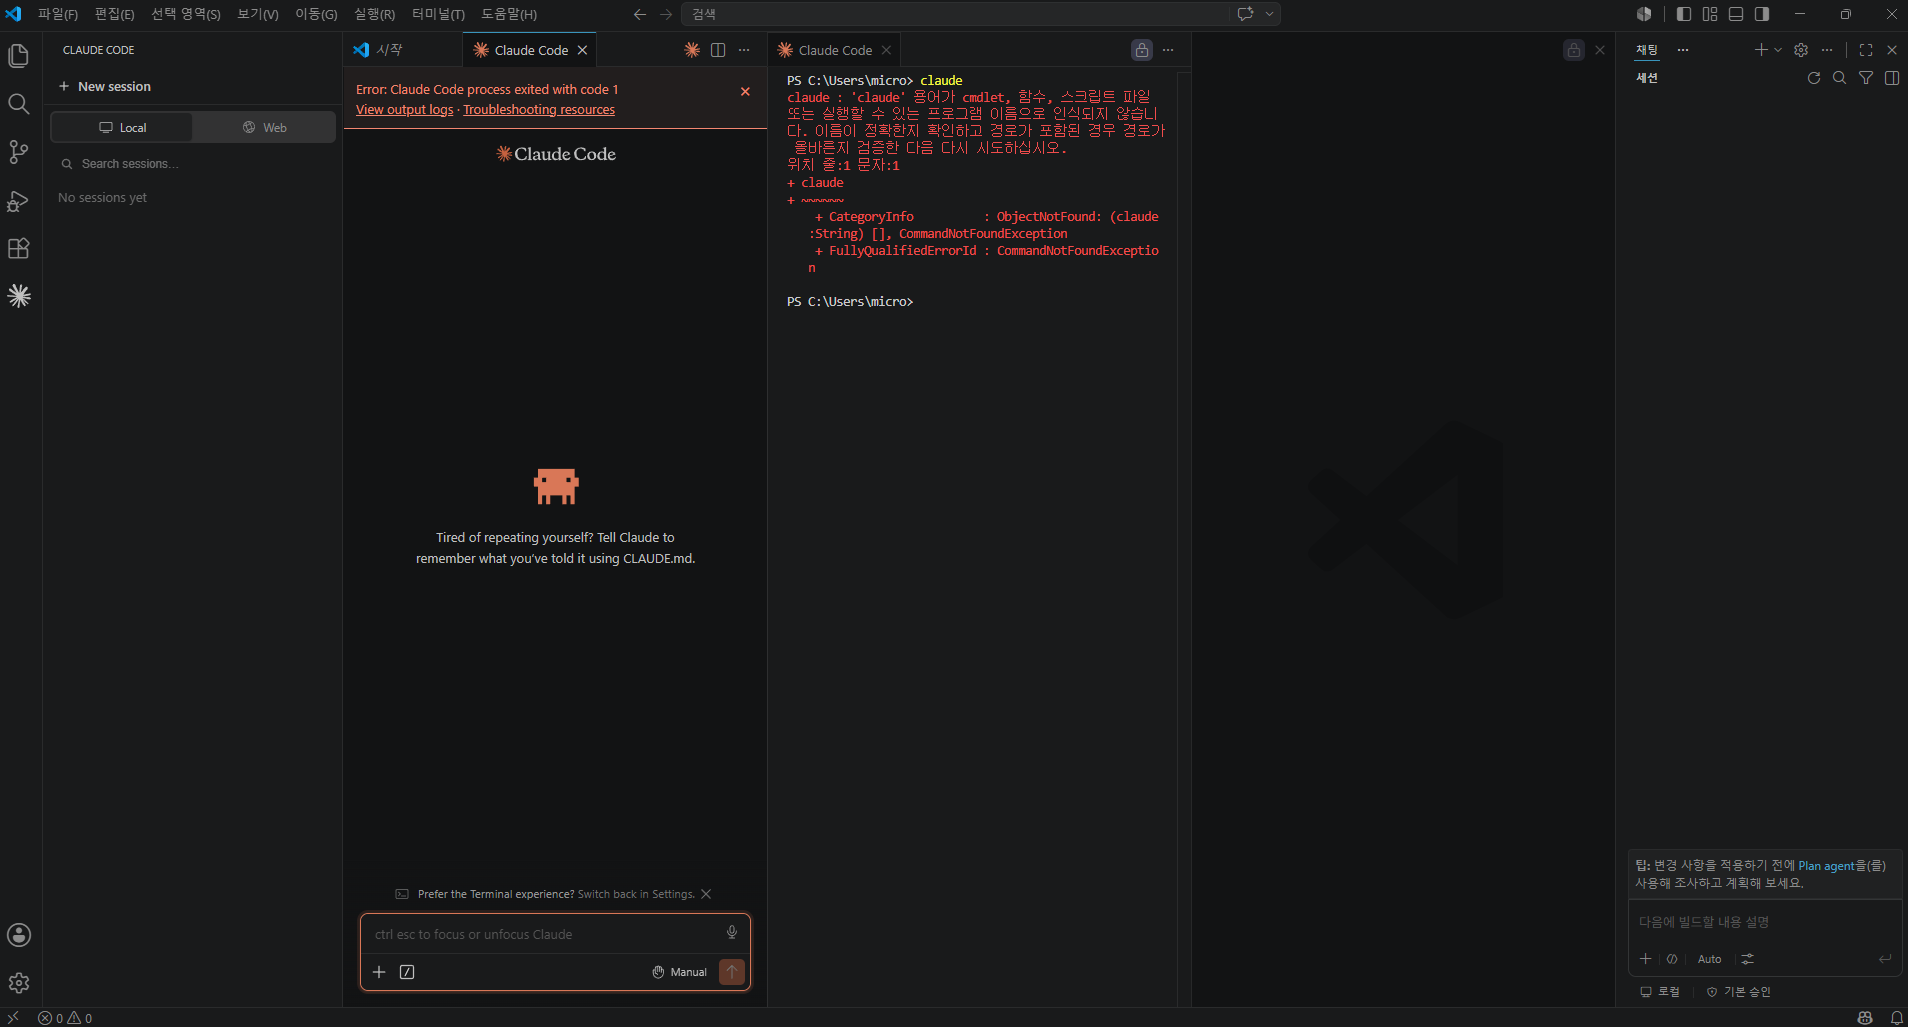The image size is (1908, 1027).
Task: Open the 기본 승인 approval picker
Action: (x=1738, y=992)
